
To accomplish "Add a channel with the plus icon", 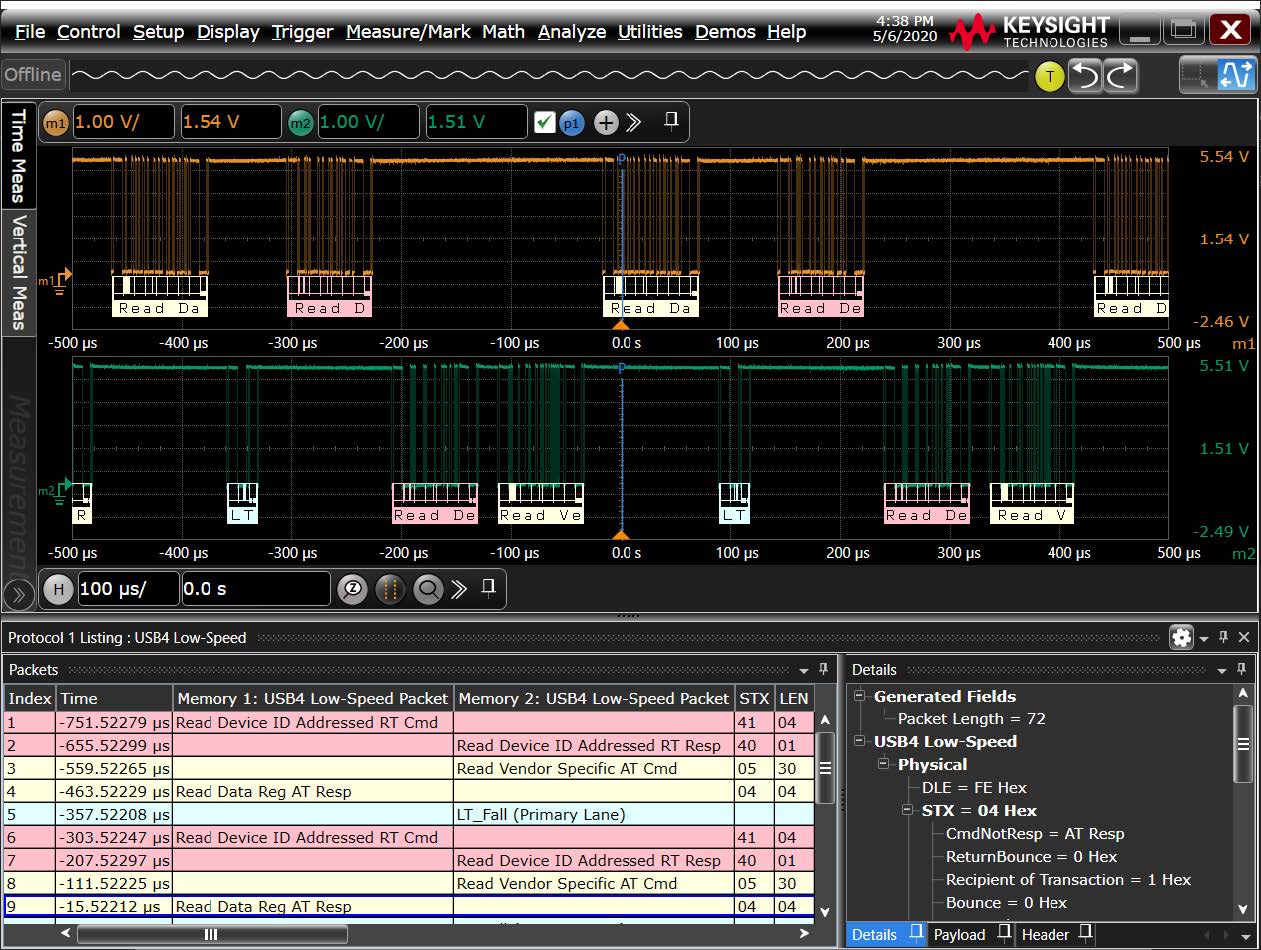I will [606, 122].
